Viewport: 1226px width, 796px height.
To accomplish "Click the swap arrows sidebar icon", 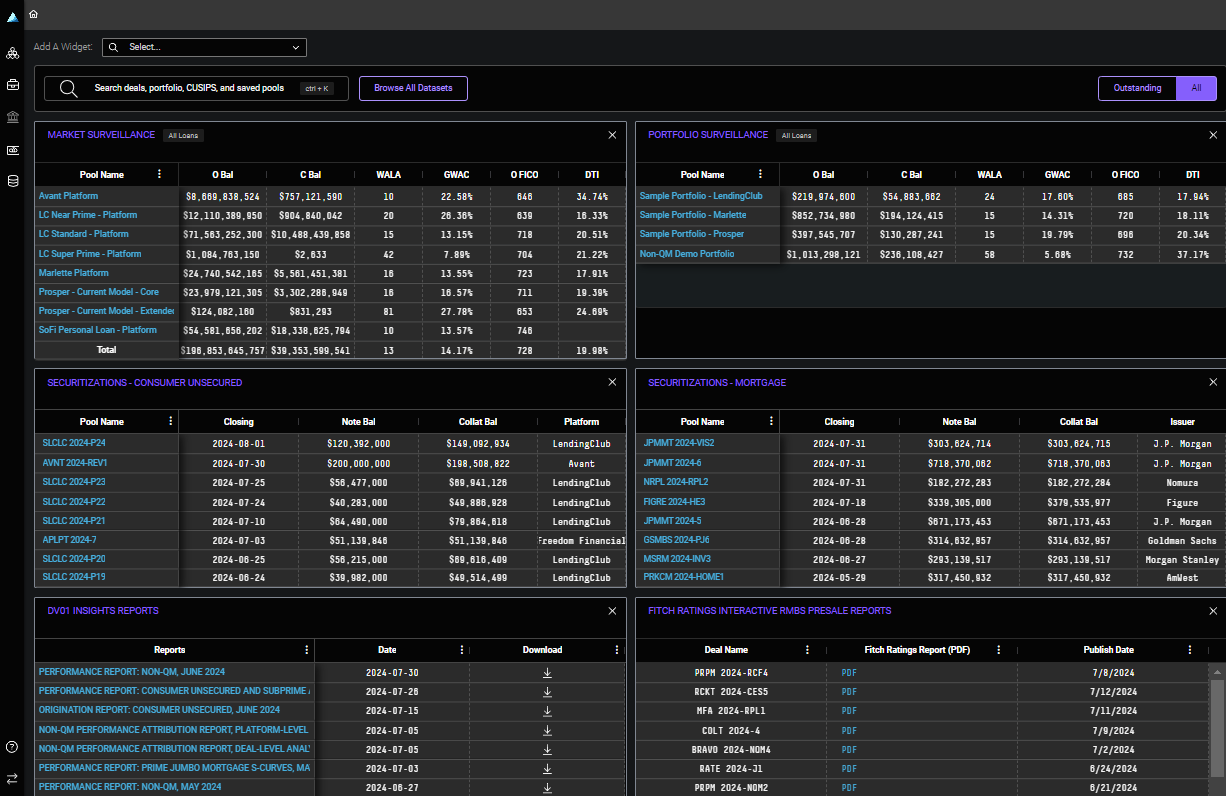I will [12, 778].
